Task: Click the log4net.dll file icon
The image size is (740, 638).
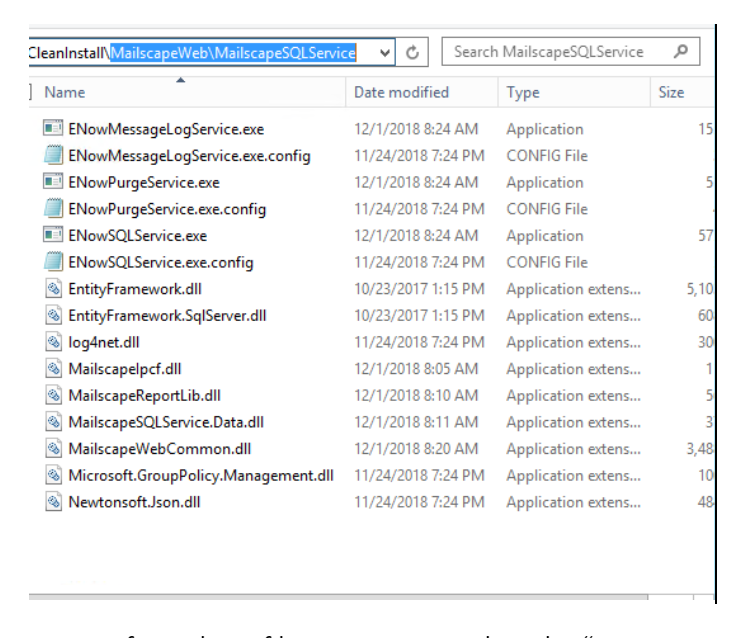Action: (x=53, y=342)
